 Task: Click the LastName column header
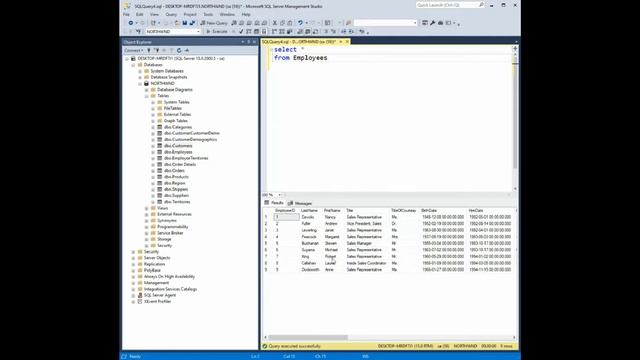[x=309, y=211]
